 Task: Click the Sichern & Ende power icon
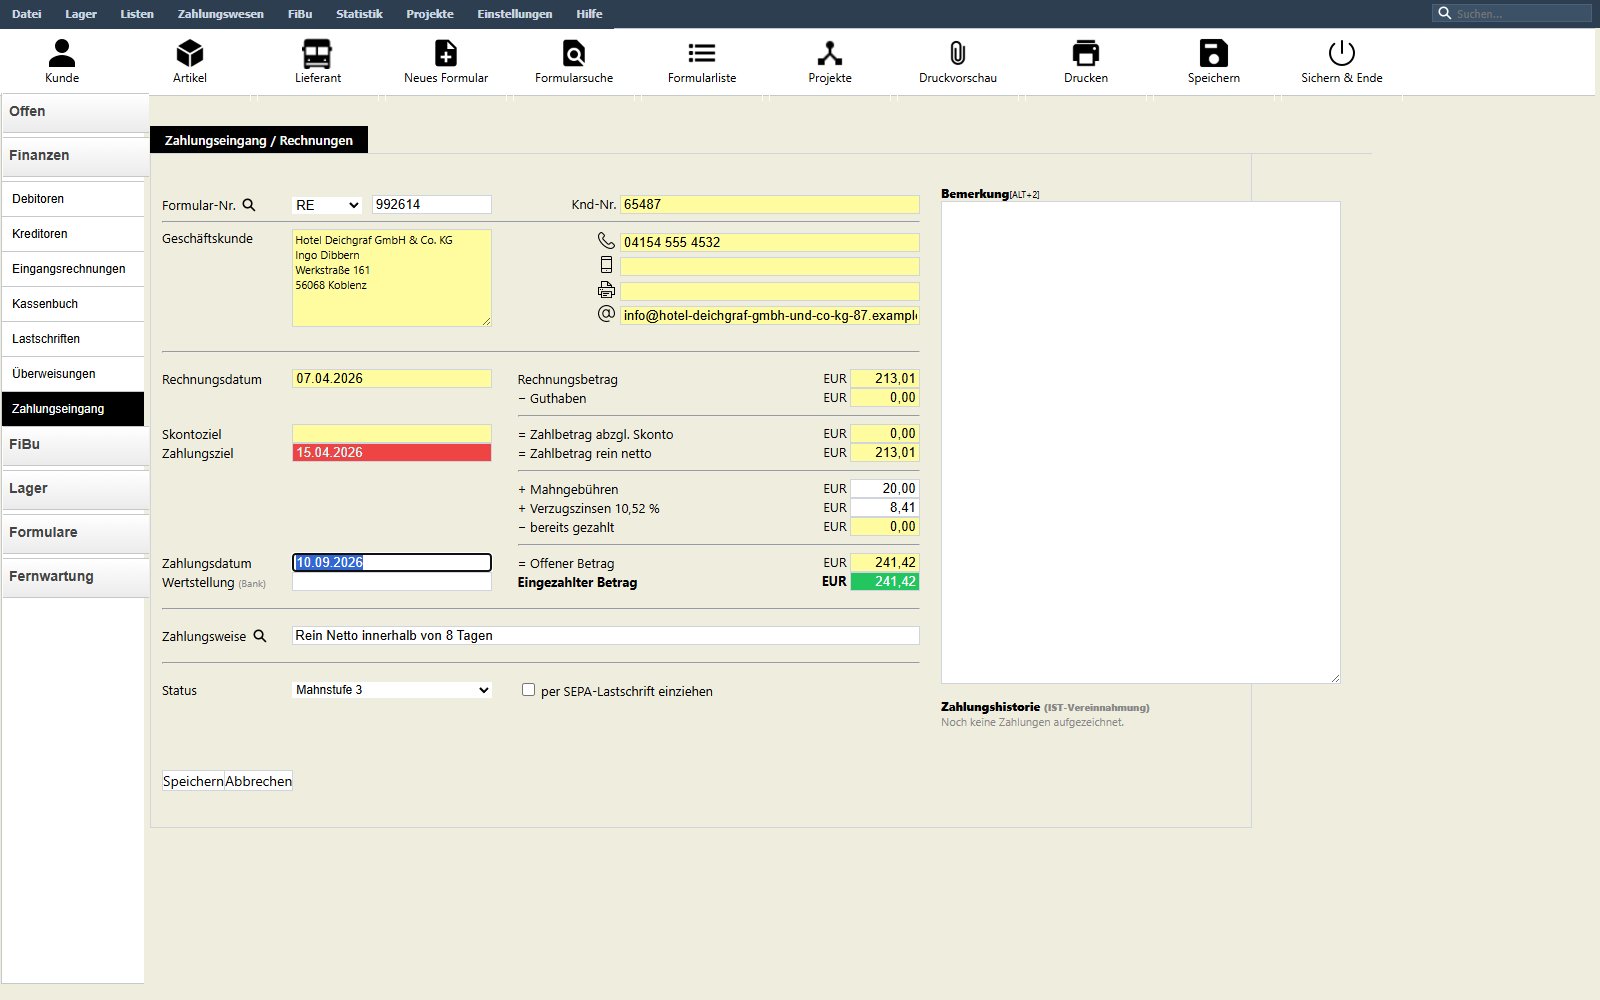[x=1342, y=53]
